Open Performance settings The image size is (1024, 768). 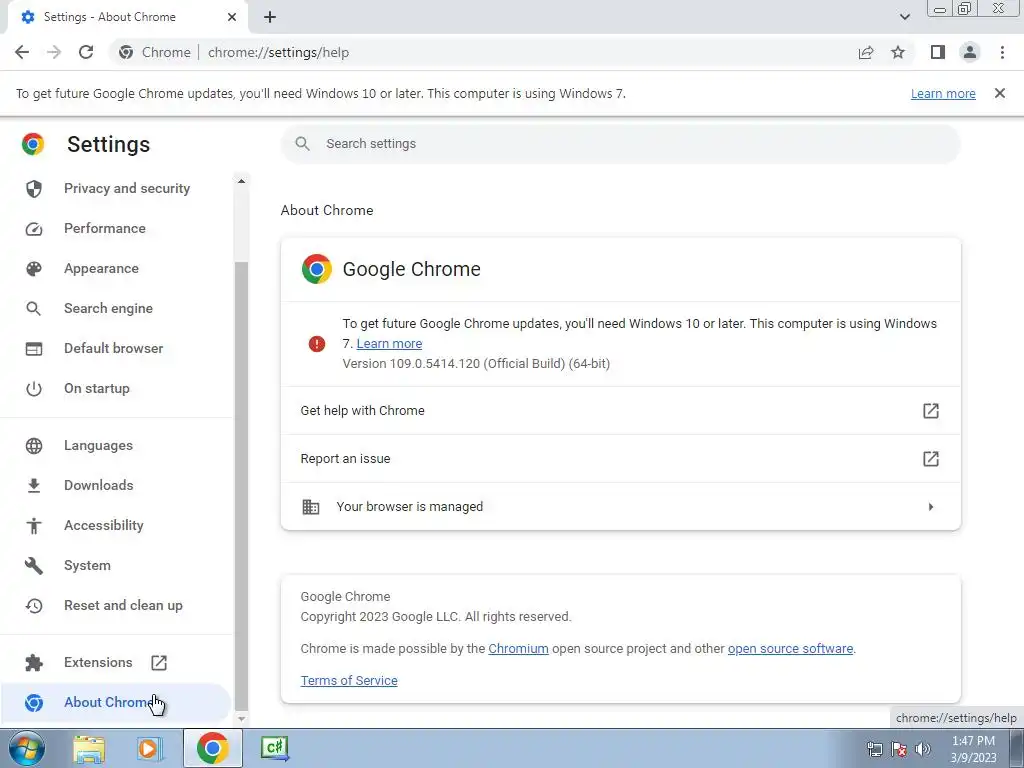tap(116, 229)
